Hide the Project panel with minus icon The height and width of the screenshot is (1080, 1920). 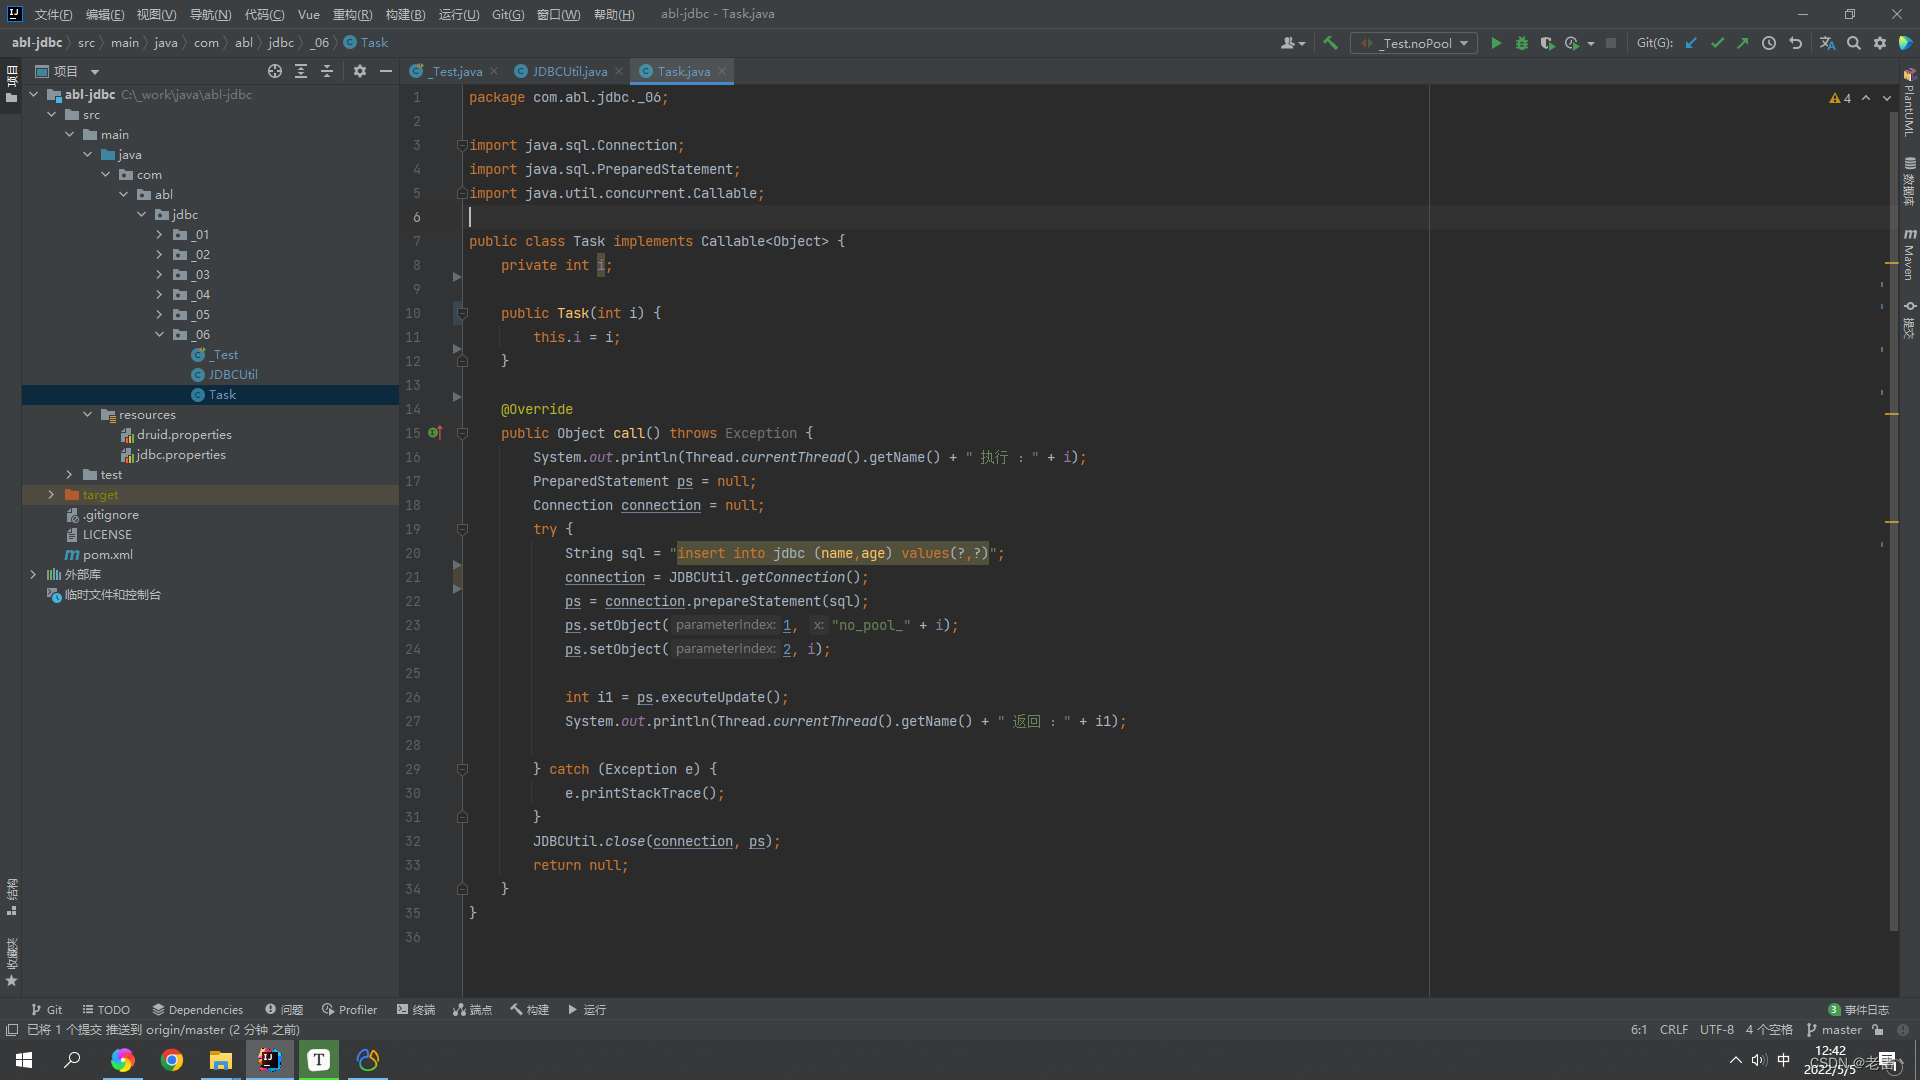click(386, 71)
